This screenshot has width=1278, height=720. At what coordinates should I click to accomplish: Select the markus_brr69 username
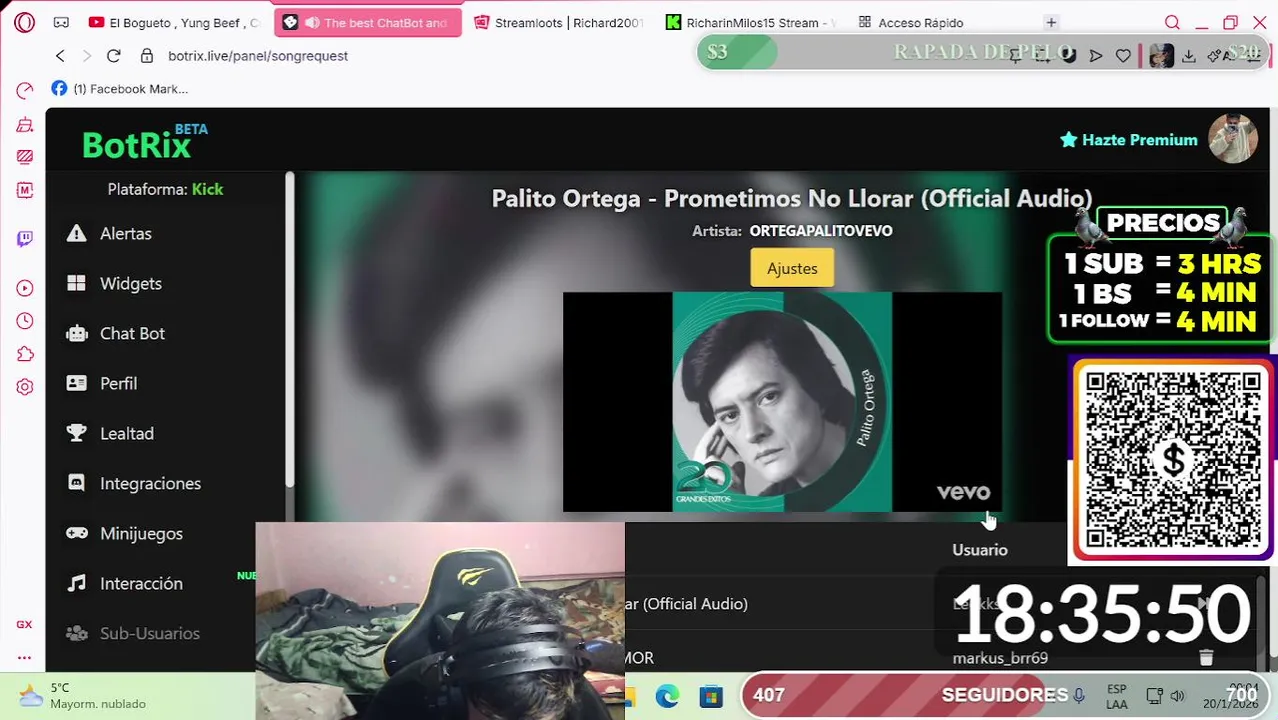pyautogui.click(x=1000, y=658)
